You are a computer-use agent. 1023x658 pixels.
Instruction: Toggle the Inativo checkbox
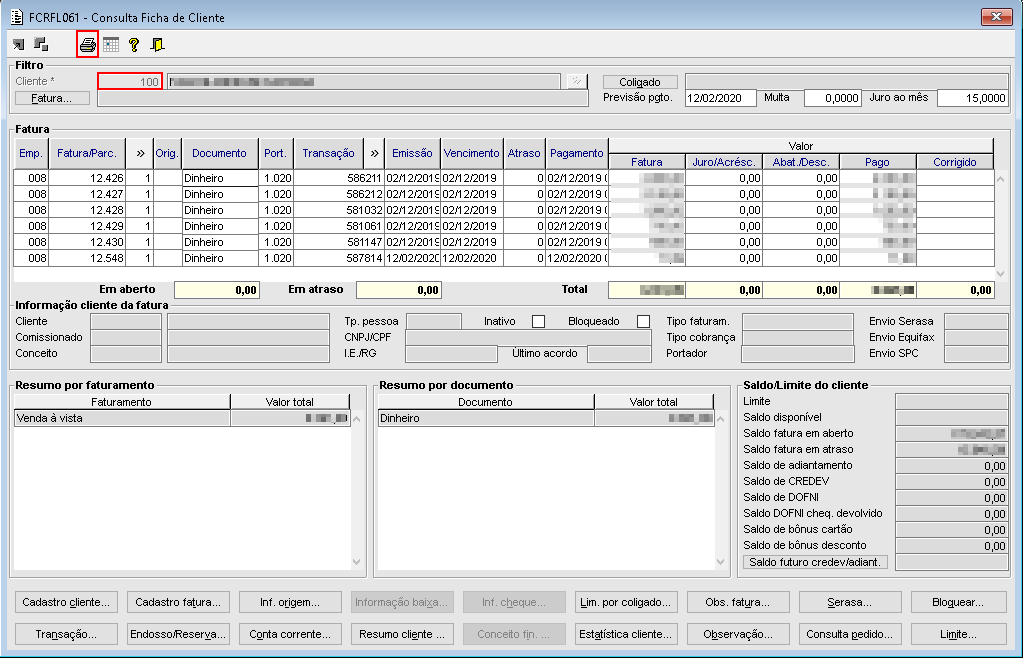[538, 321]
